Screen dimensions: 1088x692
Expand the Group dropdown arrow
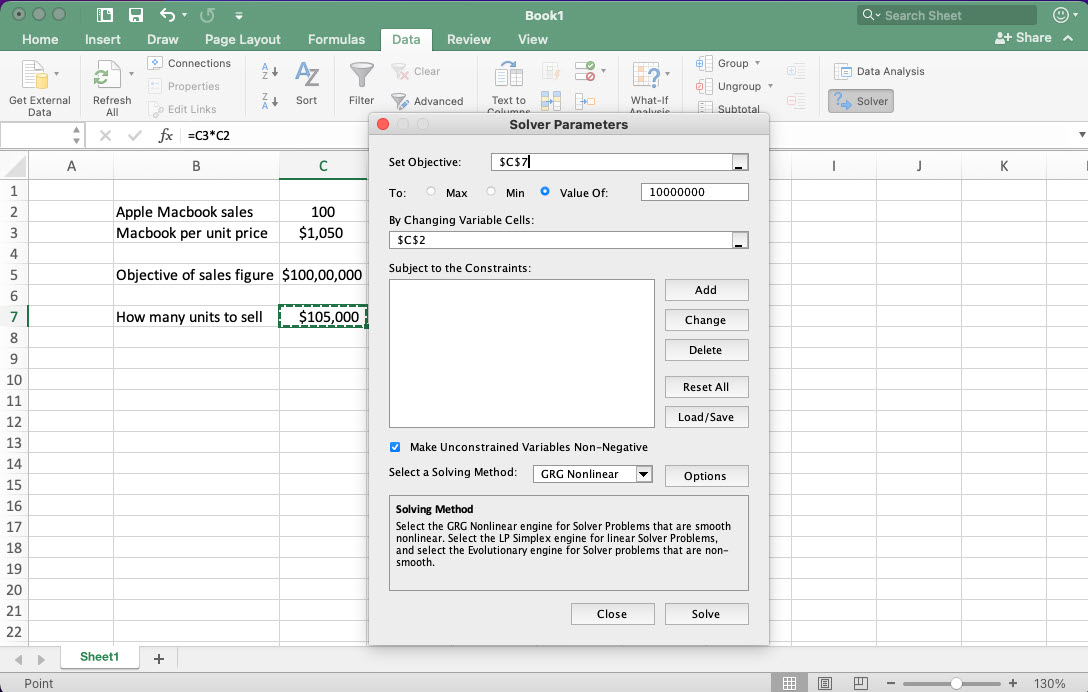pos(757,63)
